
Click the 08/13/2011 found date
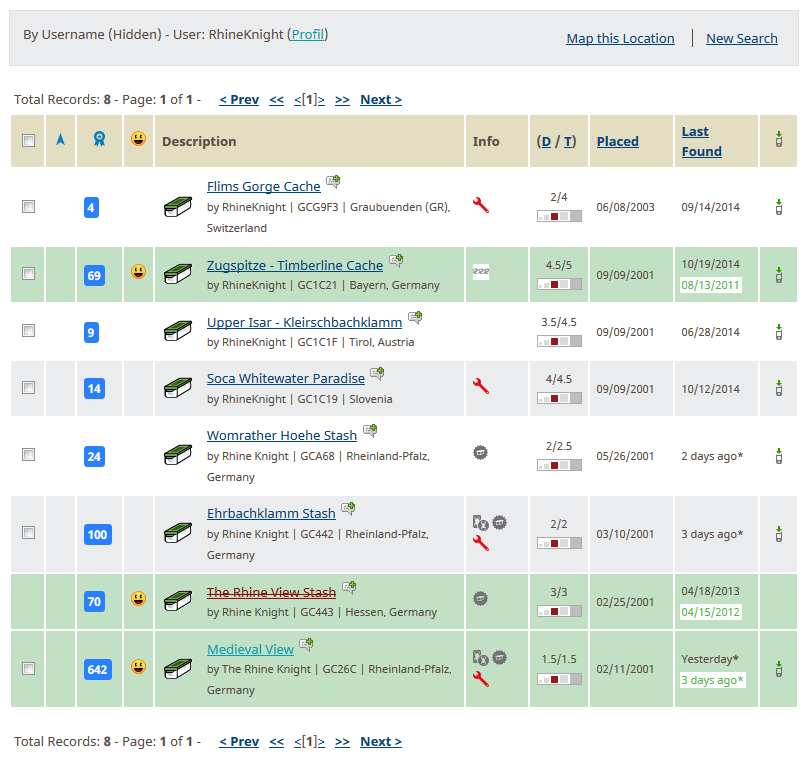tap(710, 285)
